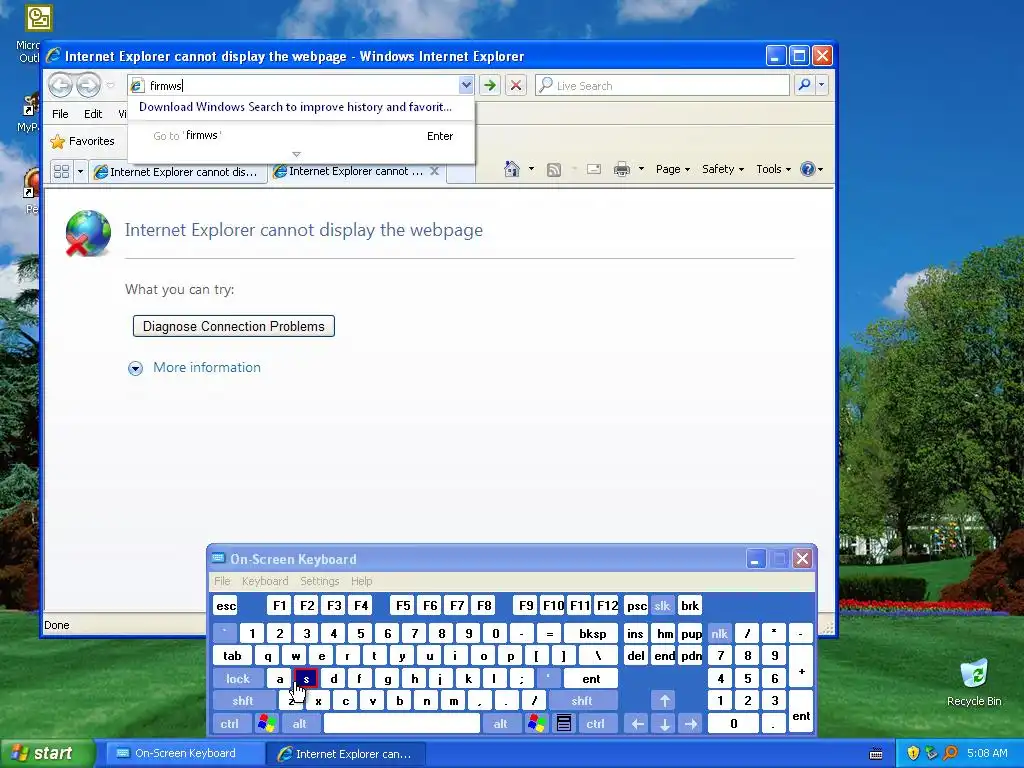Switch to the first Internet Explorer tab
This screenshot has height=768, width=1024.
click(177, 172)
